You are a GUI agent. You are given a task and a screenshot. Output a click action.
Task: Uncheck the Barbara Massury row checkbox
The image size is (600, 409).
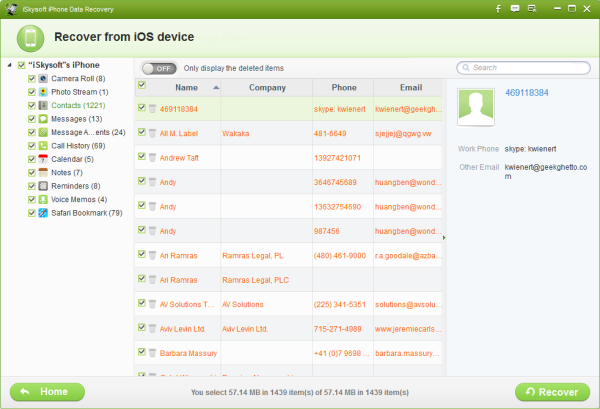[142, 352]
